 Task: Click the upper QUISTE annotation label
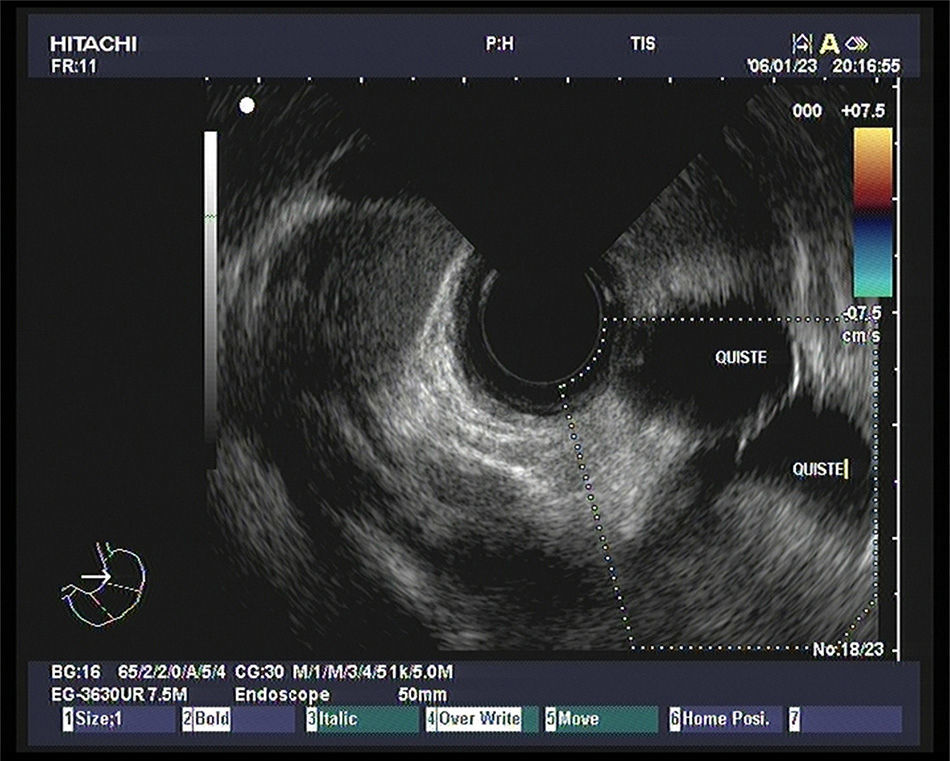741,357
